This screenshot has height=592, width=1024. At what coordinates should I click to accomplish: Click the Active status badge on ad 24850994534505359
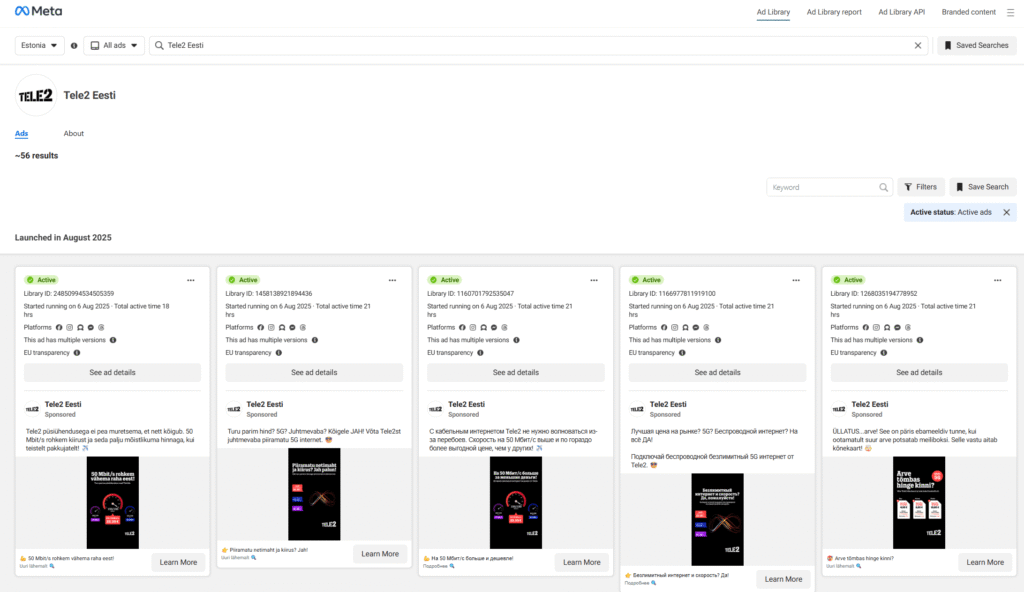[x=41, y=280]
